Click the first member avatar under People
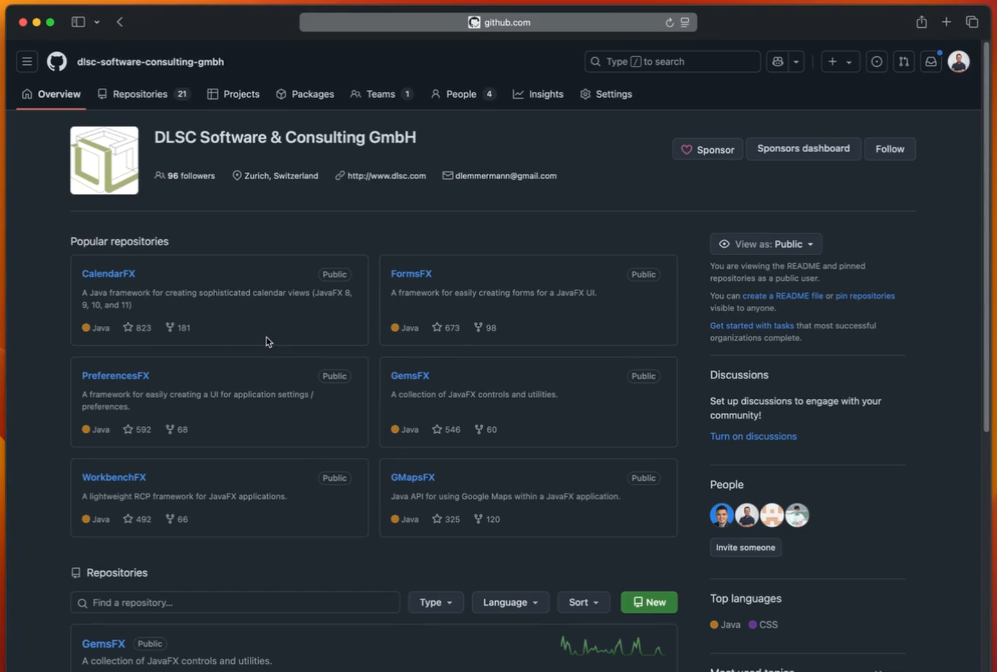Viewport: 997px width, 672px height. 722,515
